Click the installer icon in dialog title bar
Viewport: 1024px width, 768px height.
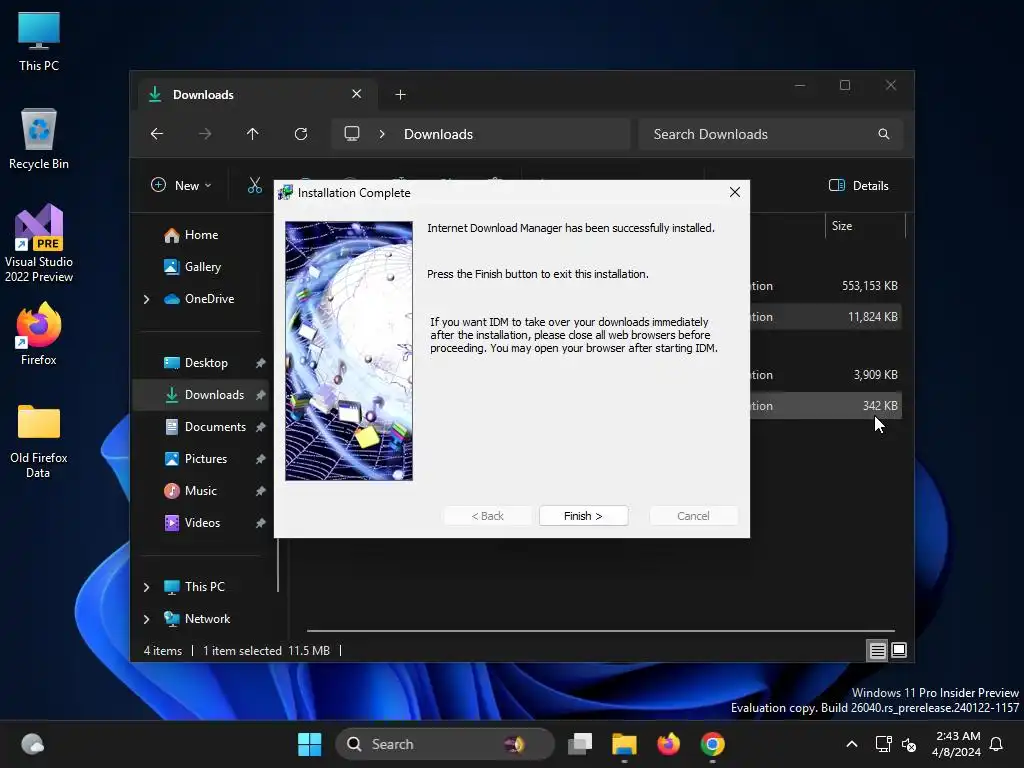285,193
